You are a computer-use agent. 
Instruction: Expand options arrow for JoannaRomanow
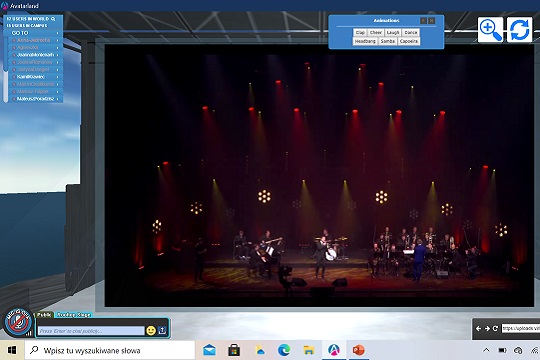[58, 62]
